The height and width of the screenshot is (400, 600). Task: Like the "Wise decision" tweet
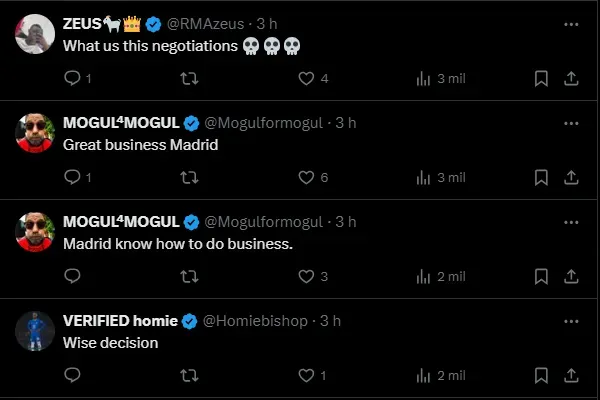tap(307, 375)
